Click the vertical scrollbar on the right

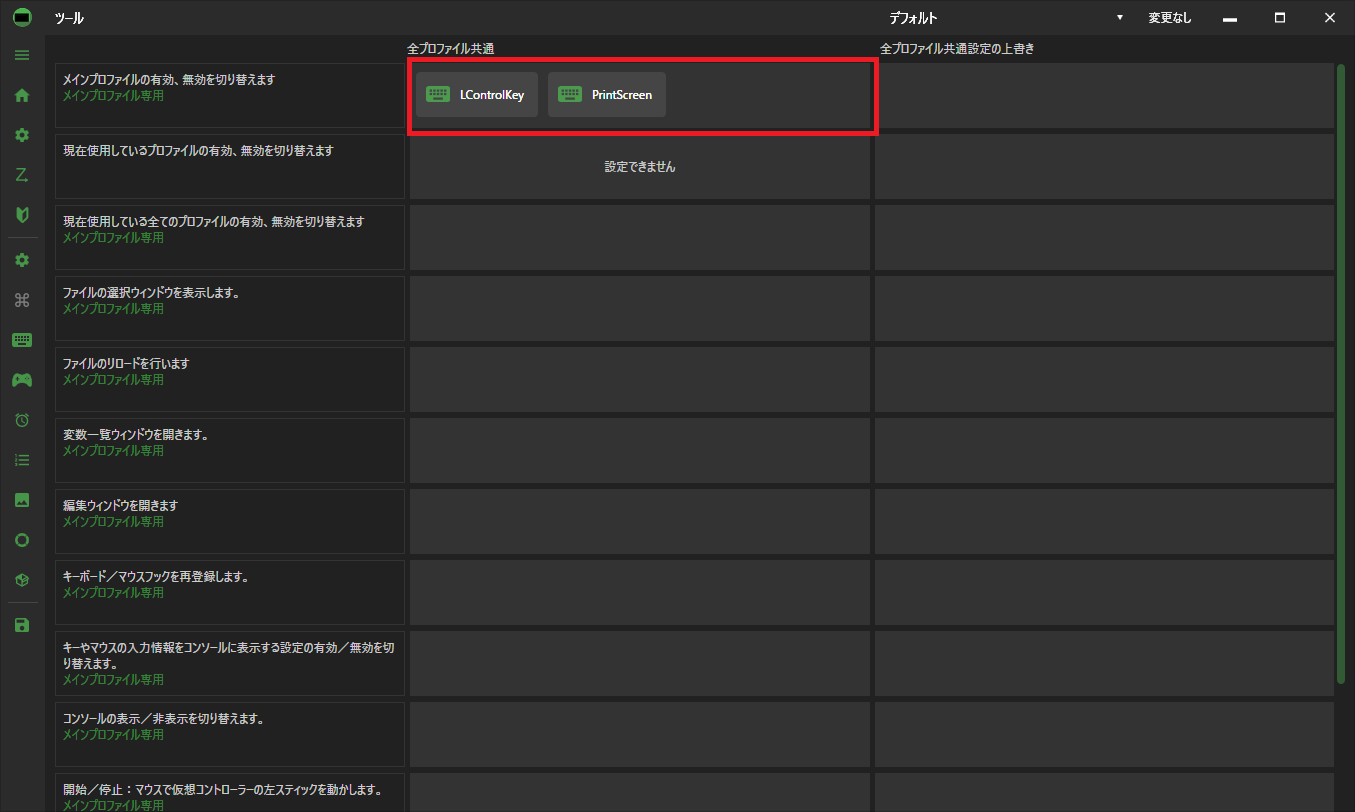coord(1341,373)
